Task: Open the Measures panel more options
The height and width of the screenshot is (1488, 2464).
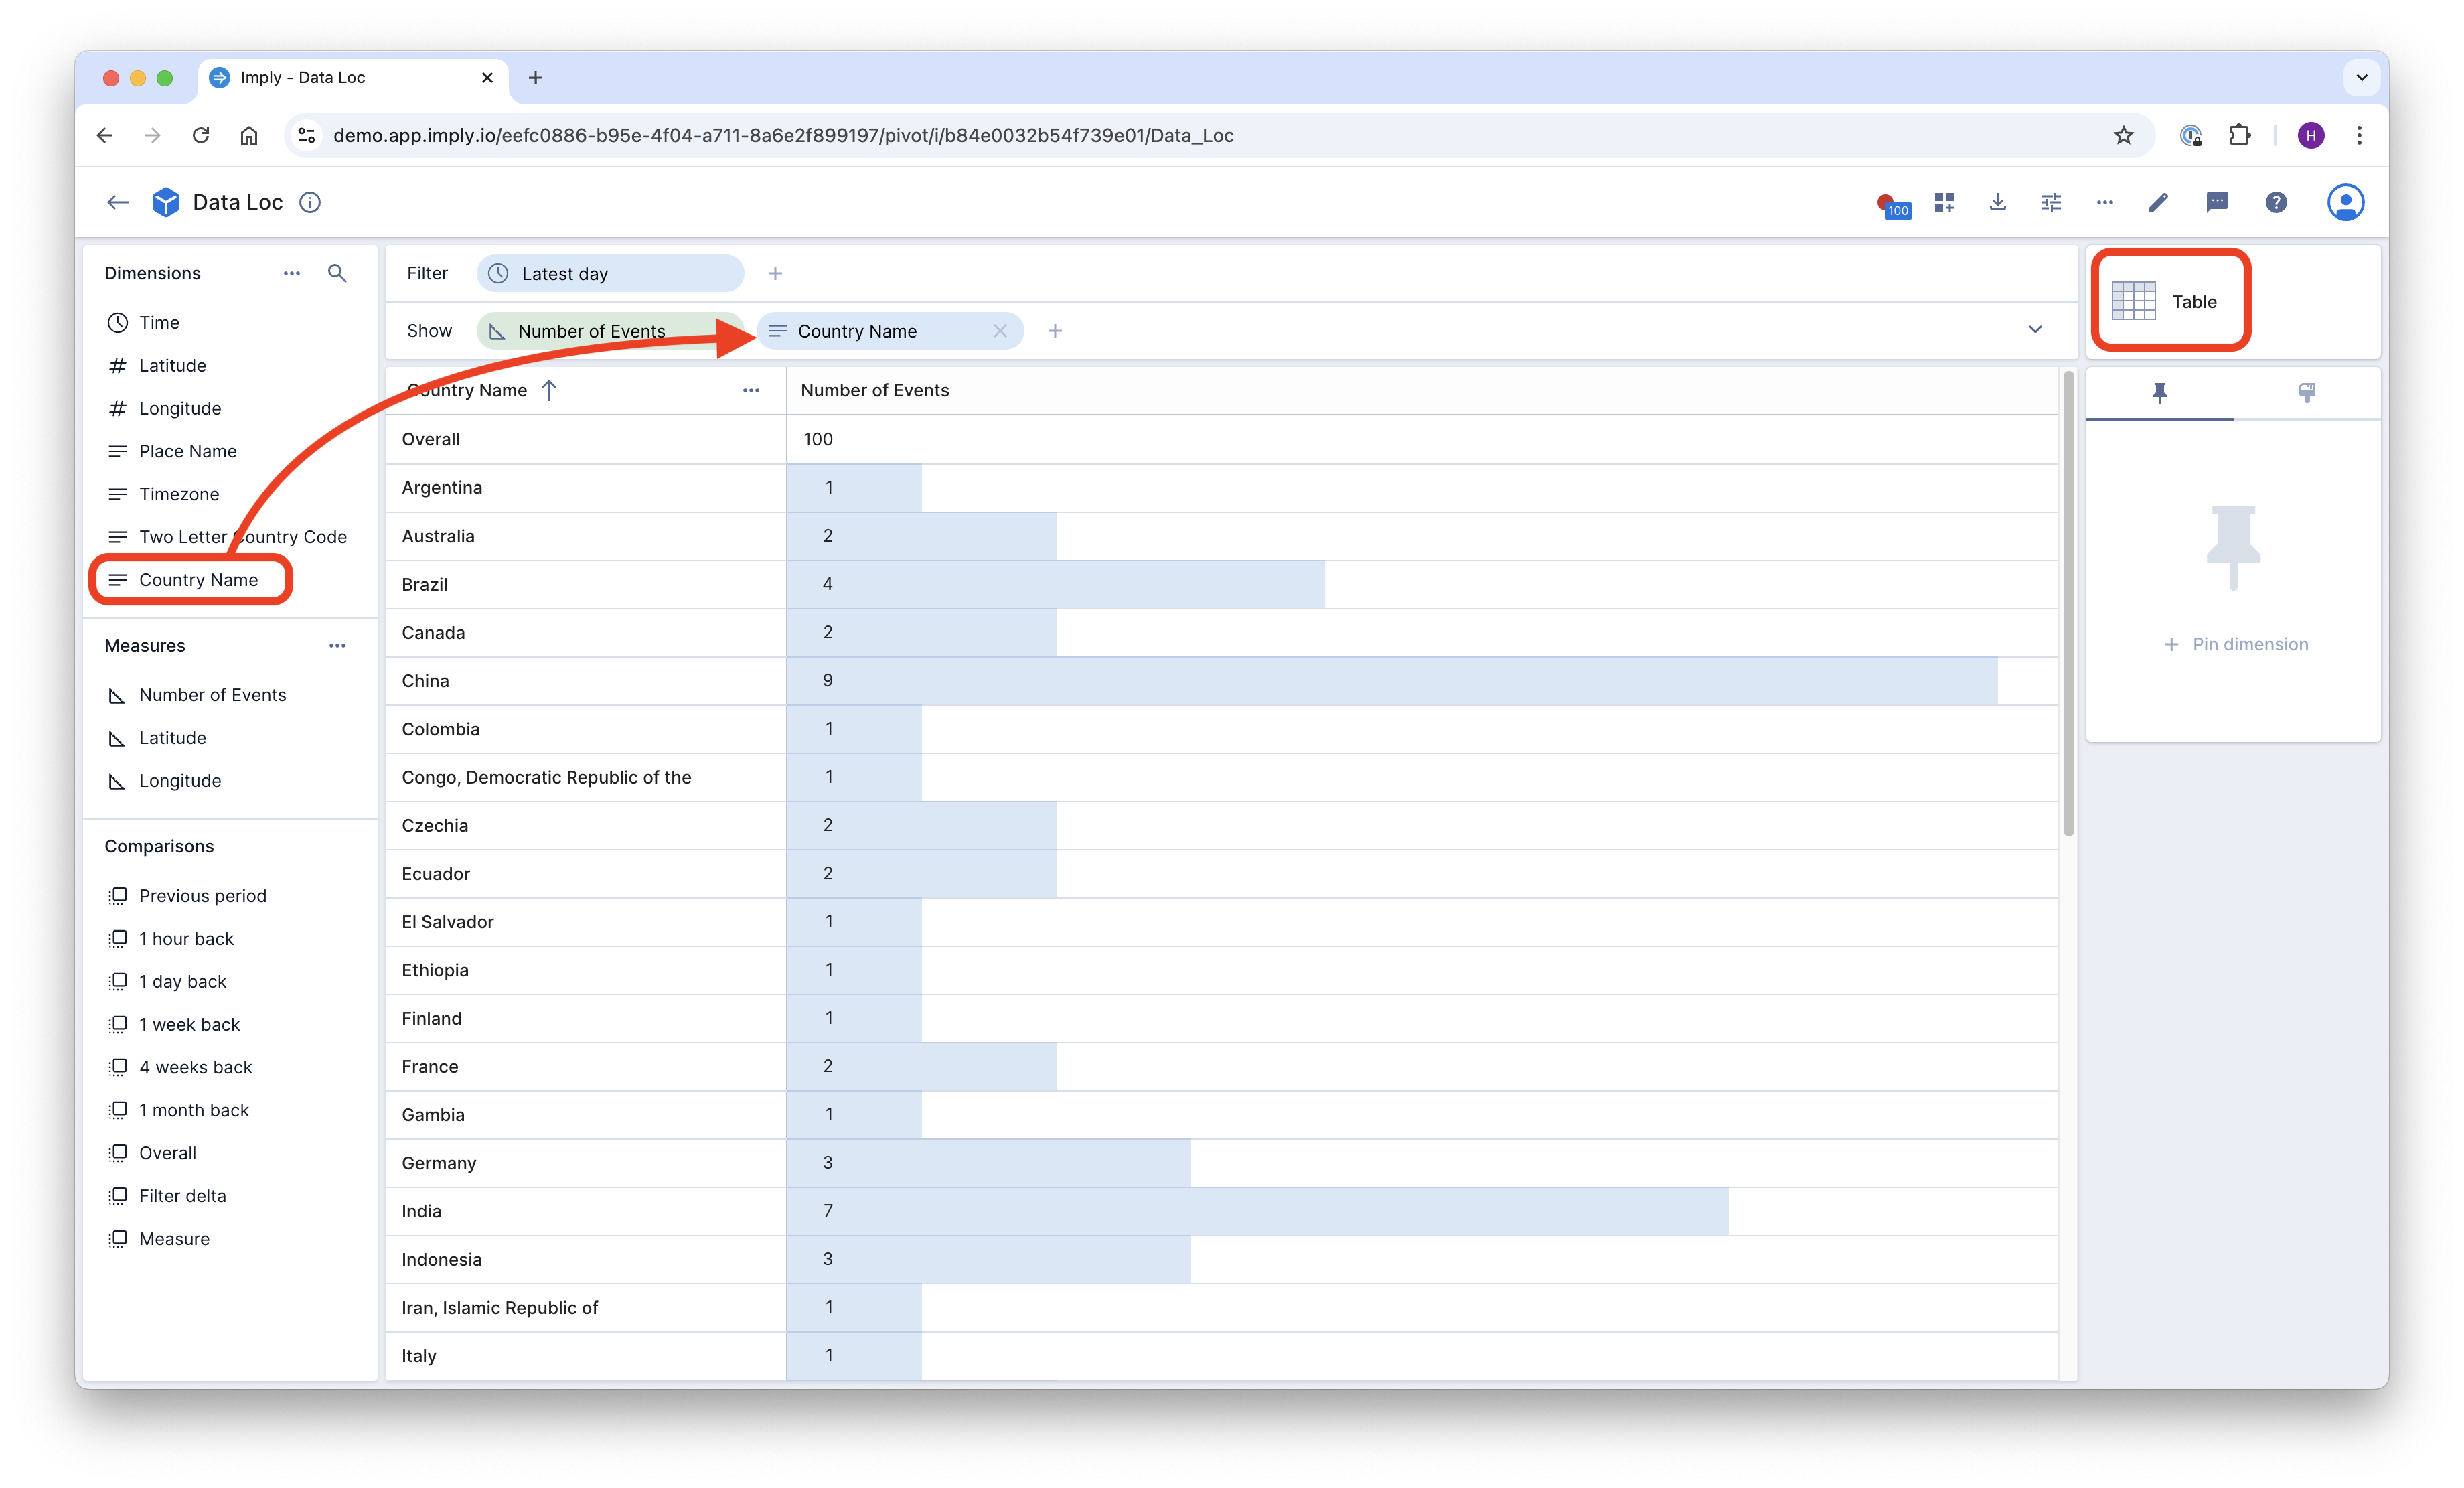Action: 337,646
